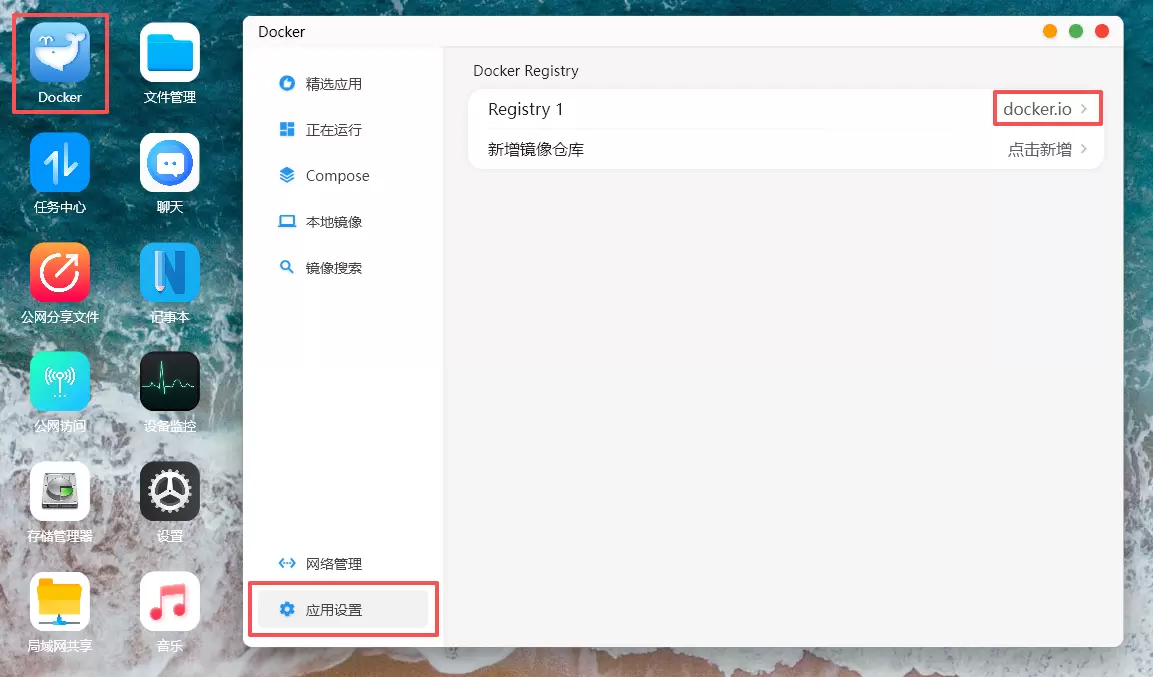Open 局域网共享 LAN sharing icon

(60, 601)
